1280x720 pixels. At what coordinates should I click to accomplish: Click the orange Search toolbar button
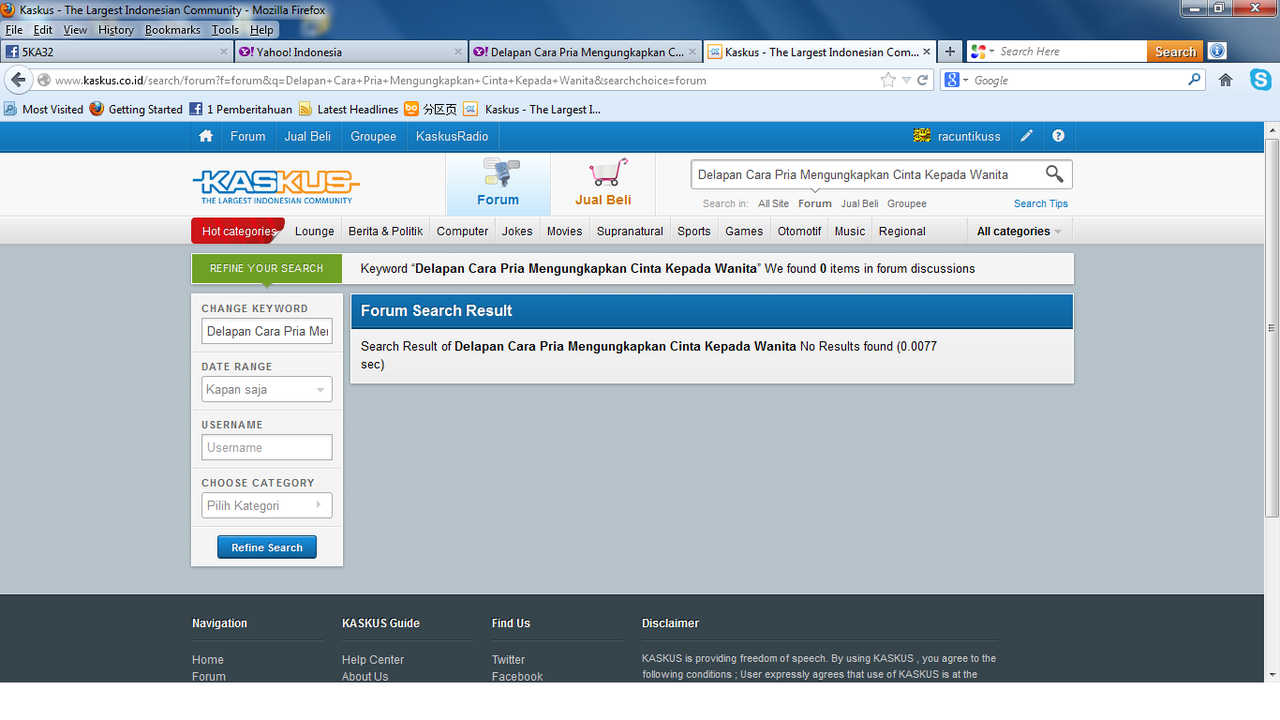tap(1175, 52)
